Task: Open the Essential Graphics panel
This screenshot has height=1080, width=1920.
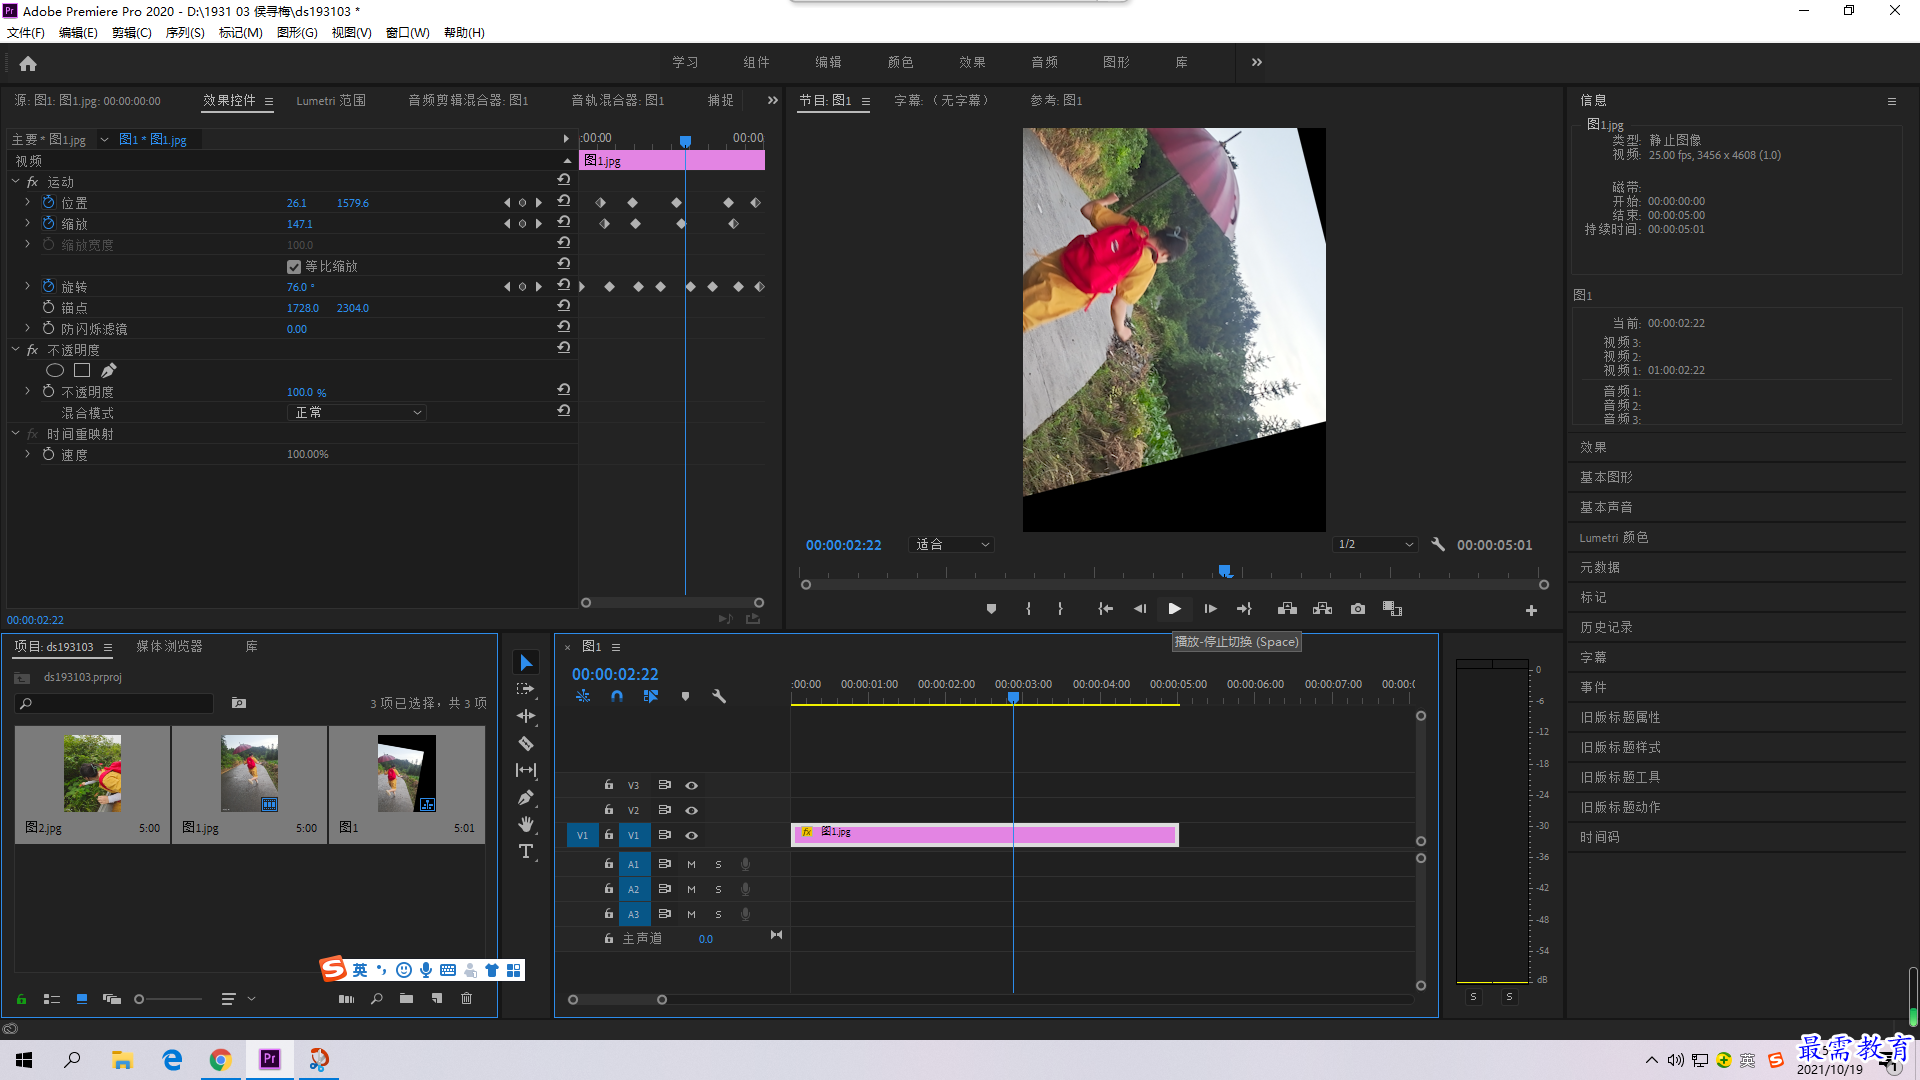Action: [1606, 477]
